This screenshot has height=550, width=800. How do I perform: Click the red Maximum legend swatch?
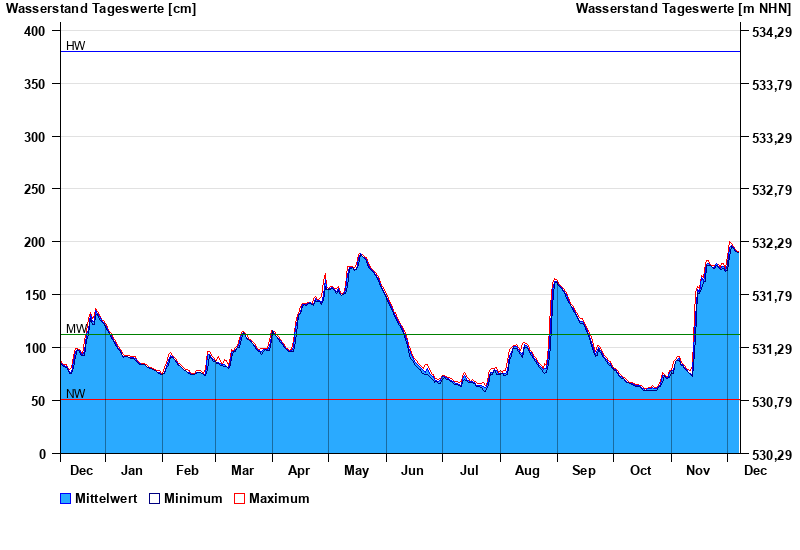[x=239, y=498]
